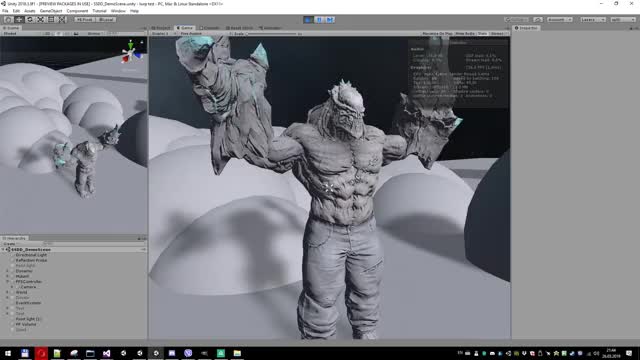Image resolution: width=640 pixels, height=360 pixels.
Task: Select the Scale tool in the toolbar
Action: [40, 20]
